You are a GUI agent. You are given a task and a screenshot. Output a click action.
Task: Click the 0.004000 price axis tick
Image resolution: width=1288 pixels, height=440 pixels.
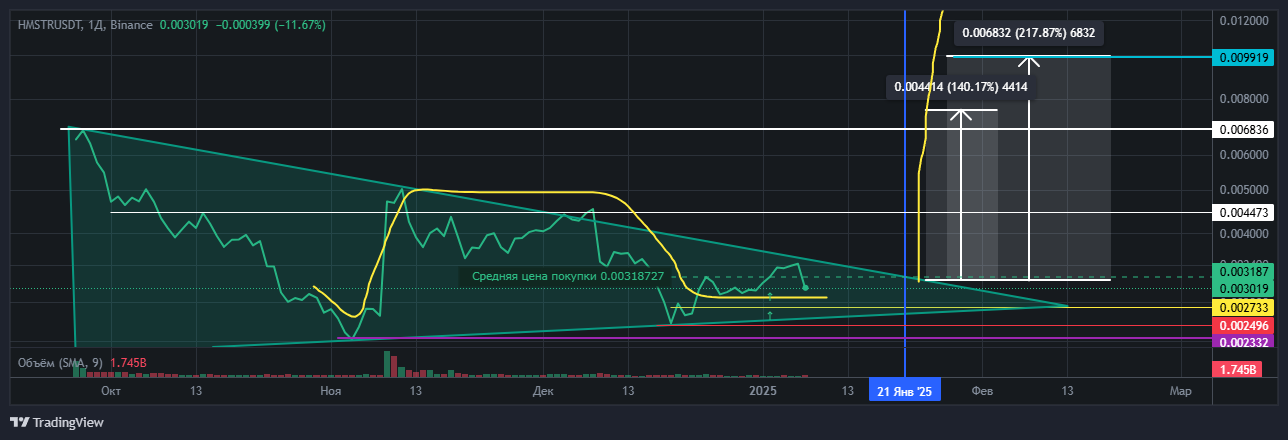coord(1244,234)
